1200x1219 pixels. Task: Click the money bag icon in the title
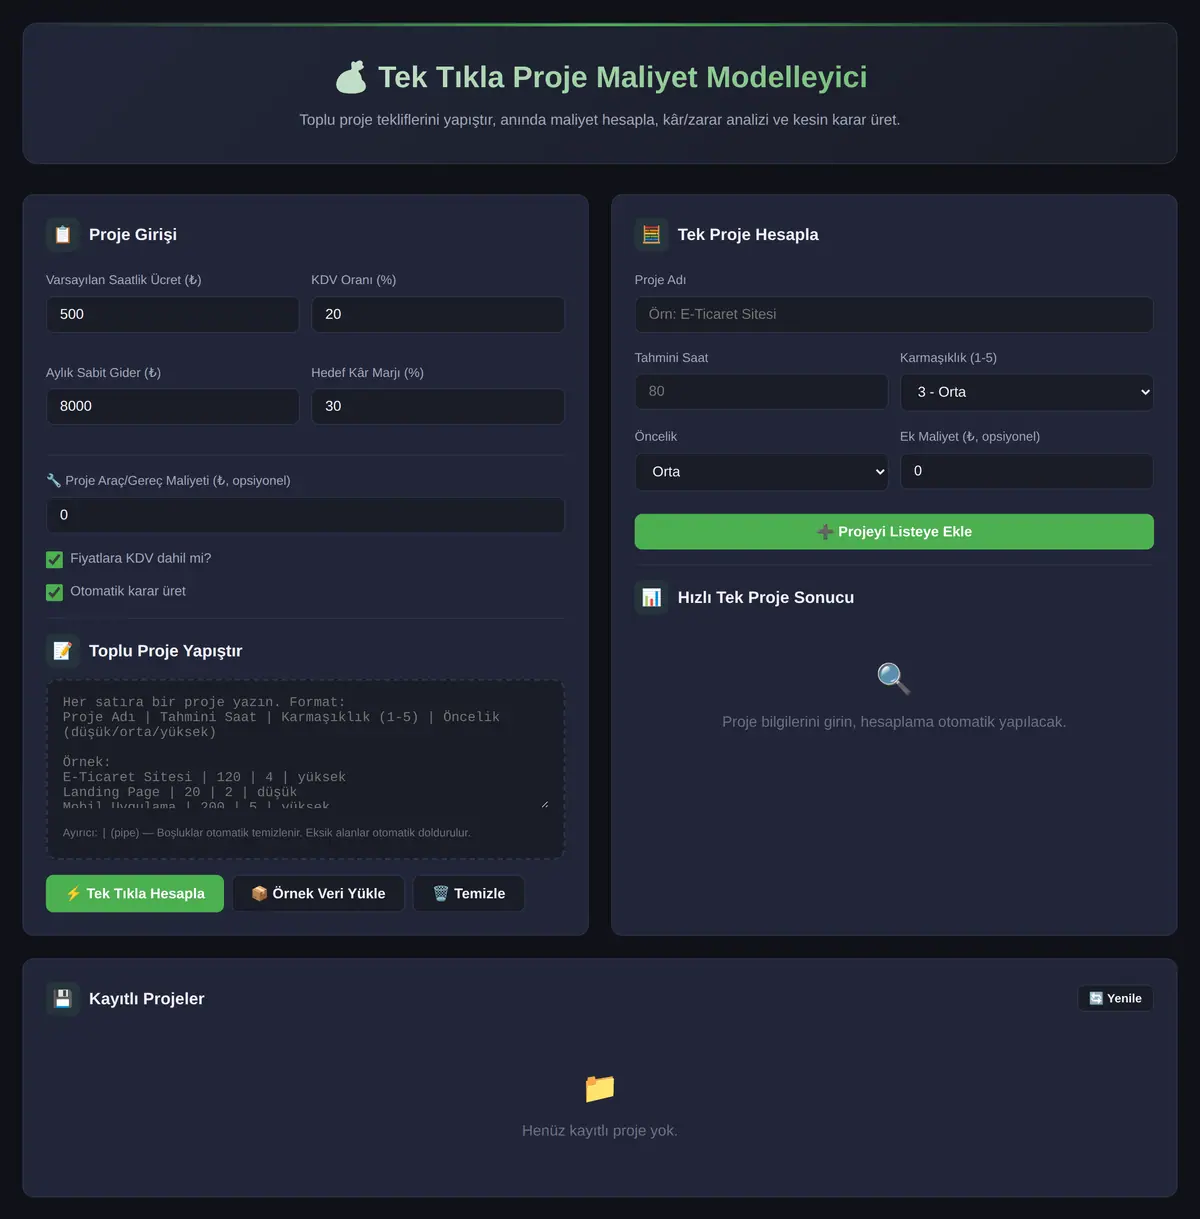(x=351, y=77)
